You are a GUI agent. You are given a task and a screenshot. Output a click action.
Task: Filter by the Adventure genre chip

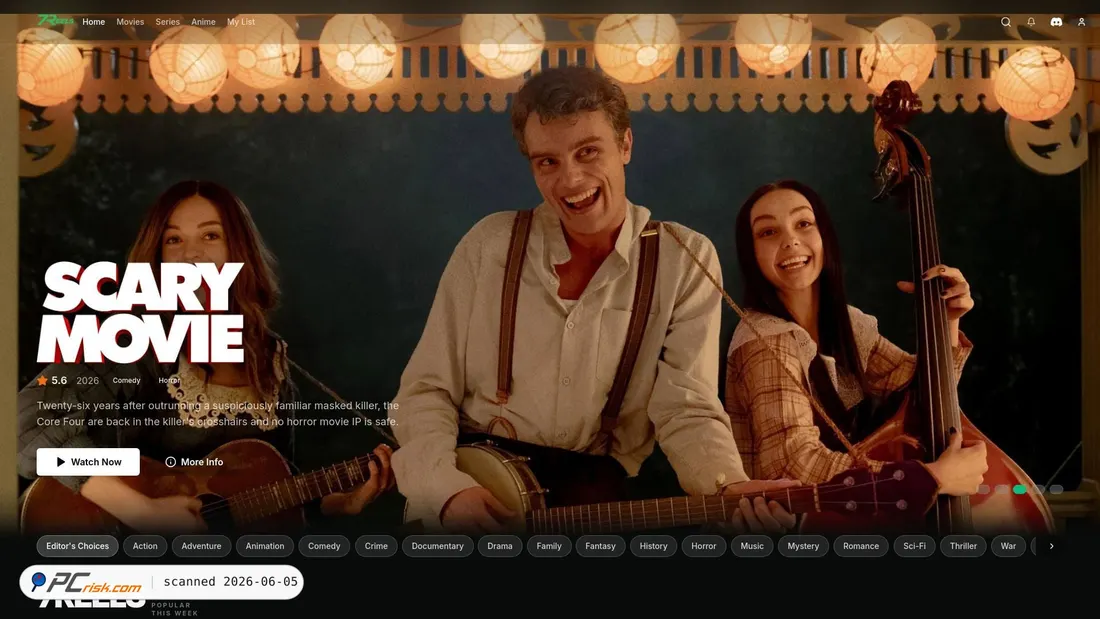tap(201, 546)
